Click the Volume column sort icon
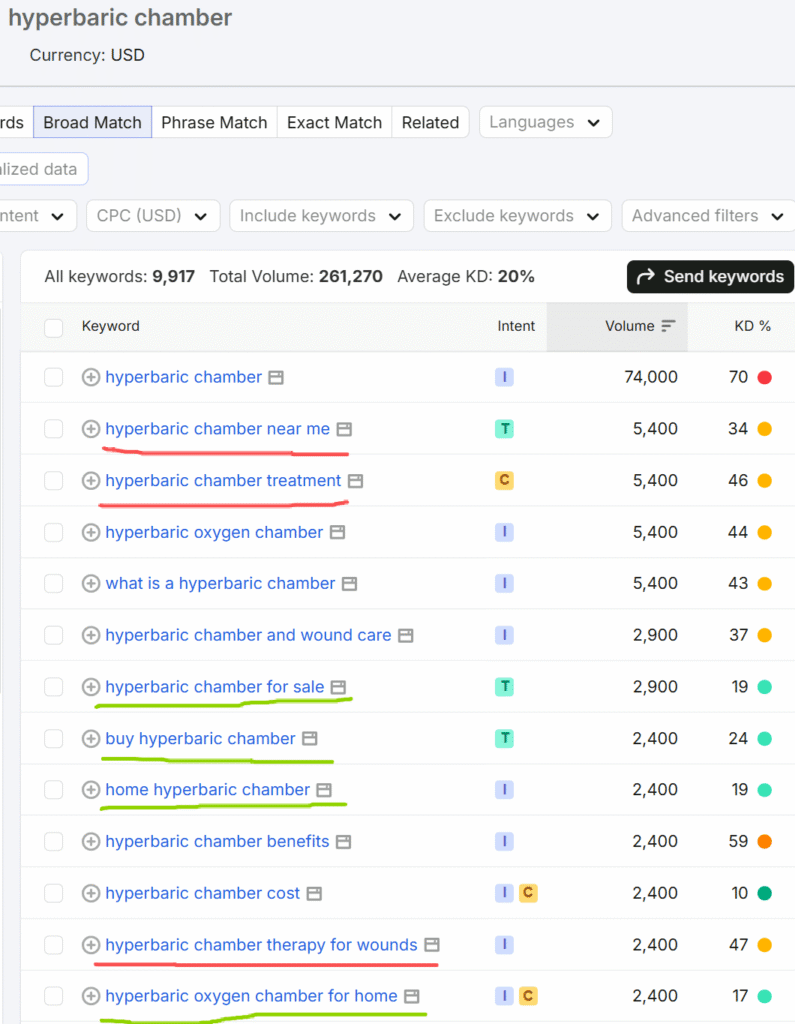The image size is (795, 1024). [x=668, y=326]
